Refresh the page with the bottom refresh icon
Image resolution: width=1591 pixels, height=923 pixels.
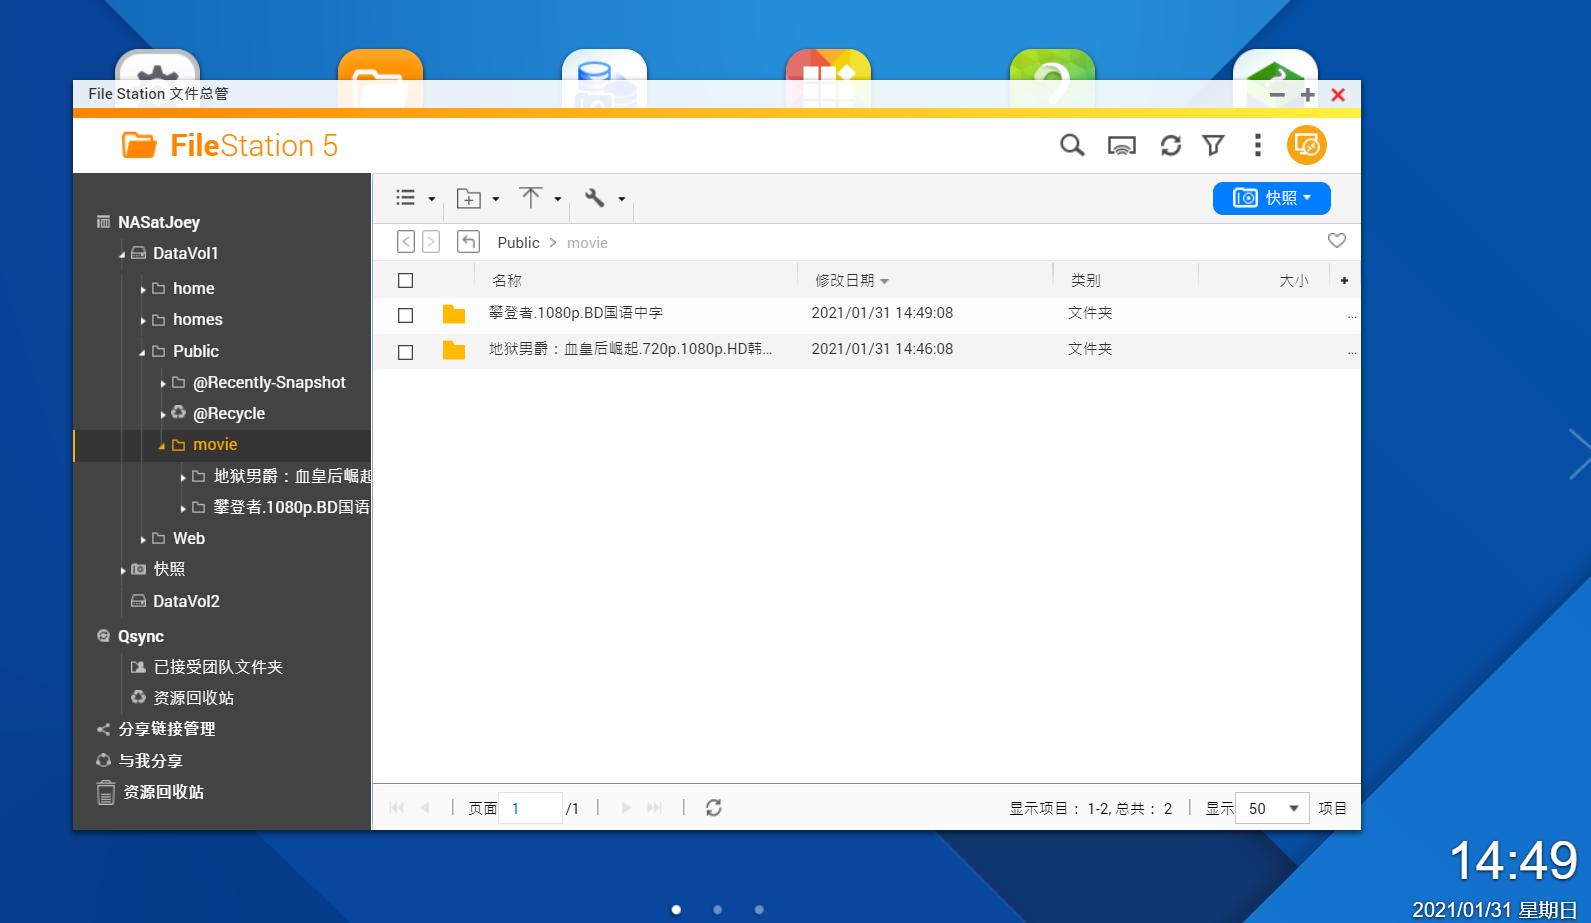[x=713, y=808]
